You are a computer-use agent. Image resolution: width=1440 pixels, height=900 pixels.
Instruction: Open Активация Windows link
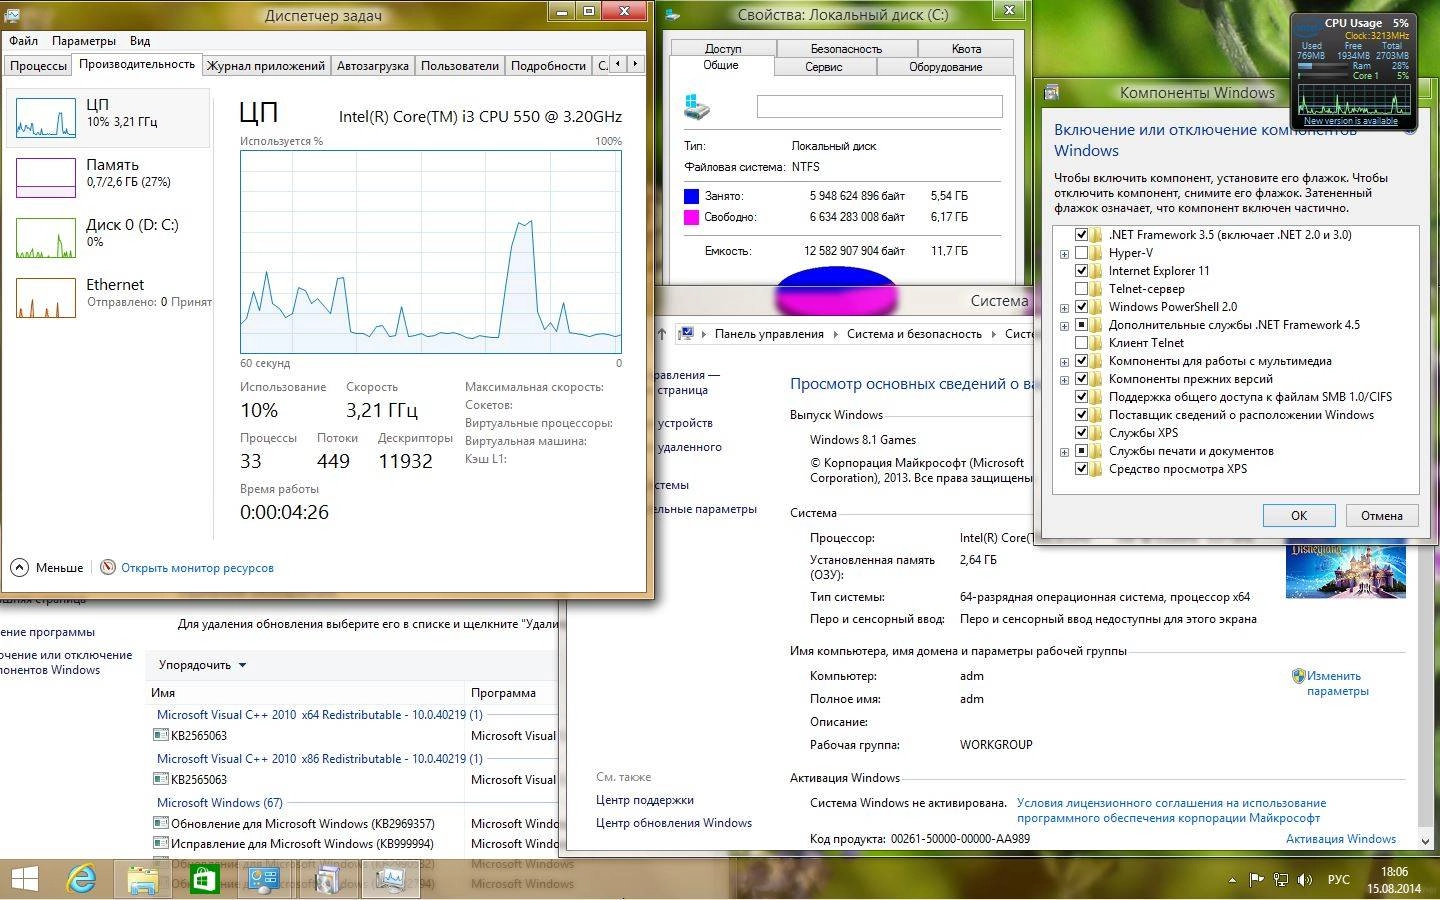1340,839
